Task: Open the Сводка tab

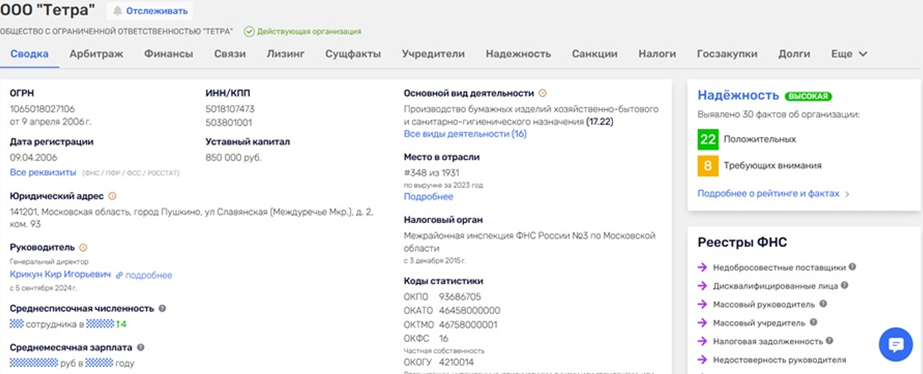Action: click(29, 54)
